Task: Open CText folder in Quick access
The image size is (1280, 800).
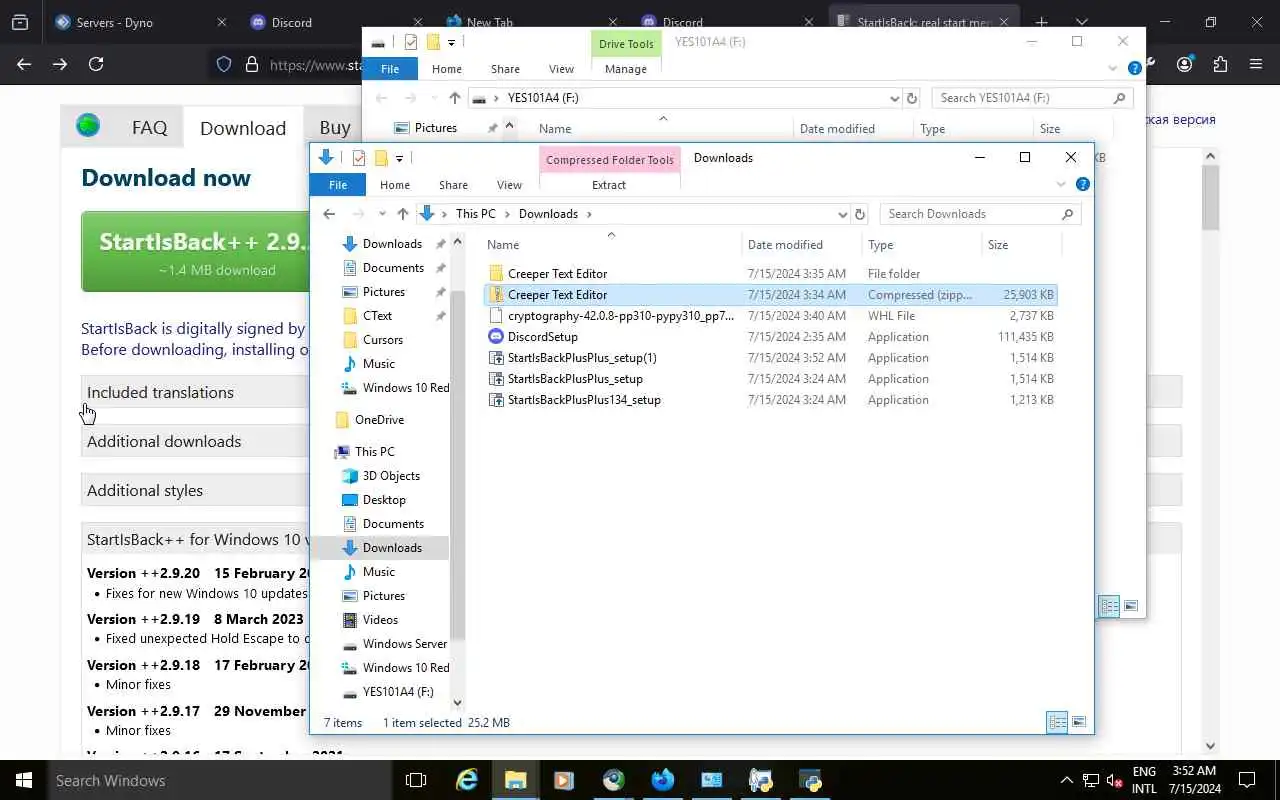Action: point(377,316)
